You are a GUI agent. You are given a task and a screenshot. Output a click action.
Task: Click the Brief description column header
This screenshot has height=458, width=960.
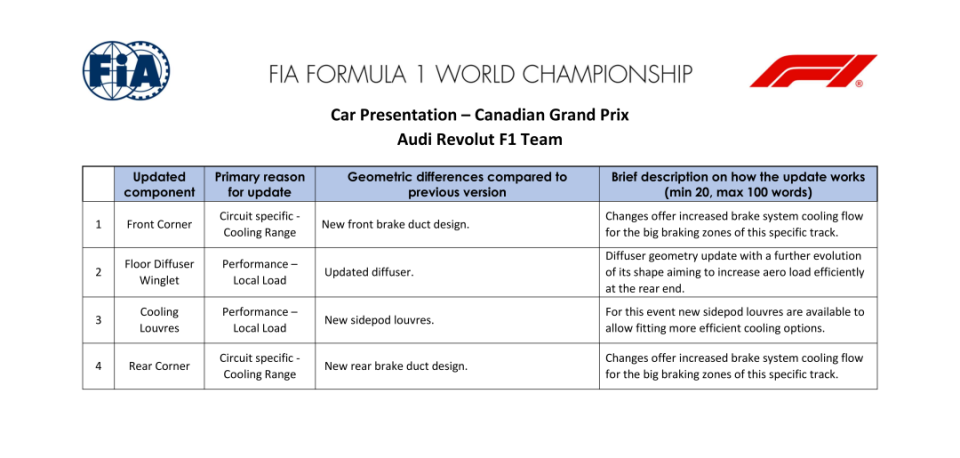[738, 184]
